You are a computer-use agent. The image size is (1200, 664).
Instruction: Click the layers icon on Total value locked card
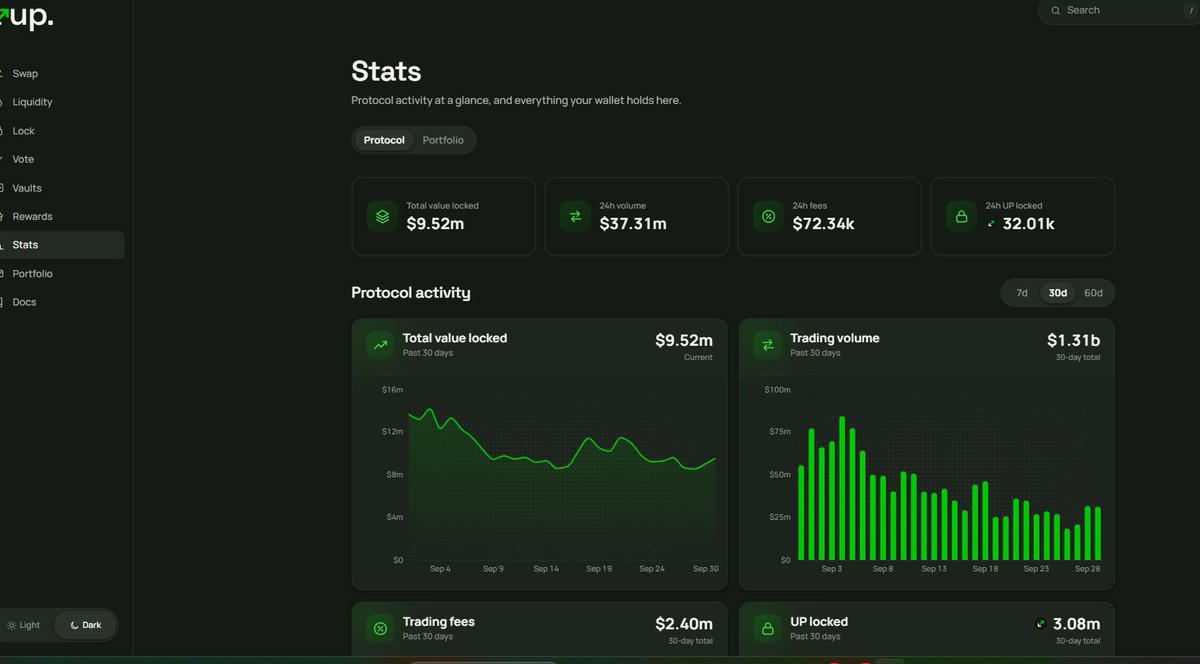pos(382,216)
